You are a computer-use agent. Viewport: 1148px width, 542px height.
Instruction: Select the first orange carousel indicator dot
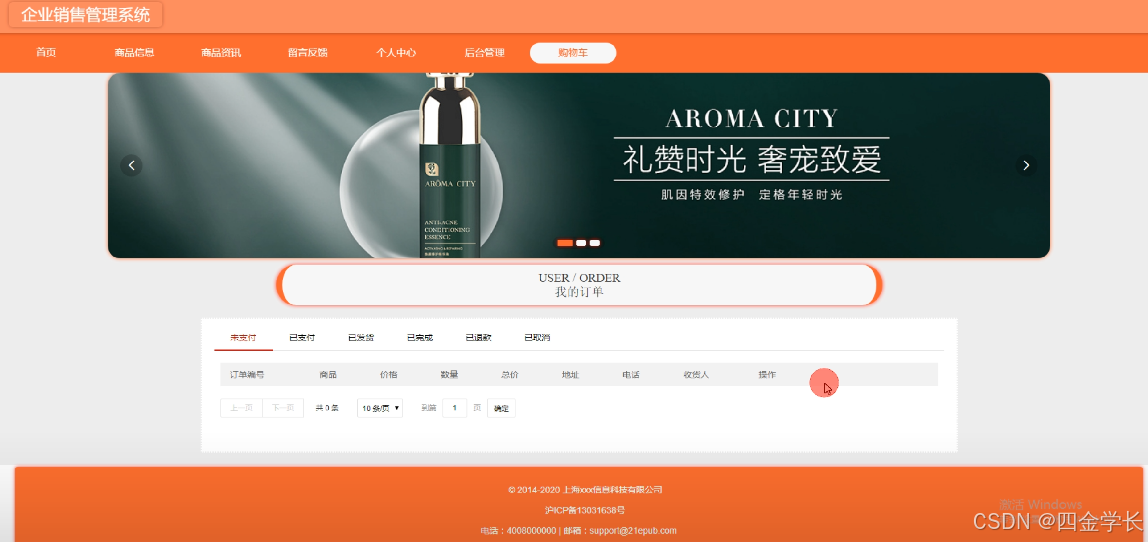point(564,242)
